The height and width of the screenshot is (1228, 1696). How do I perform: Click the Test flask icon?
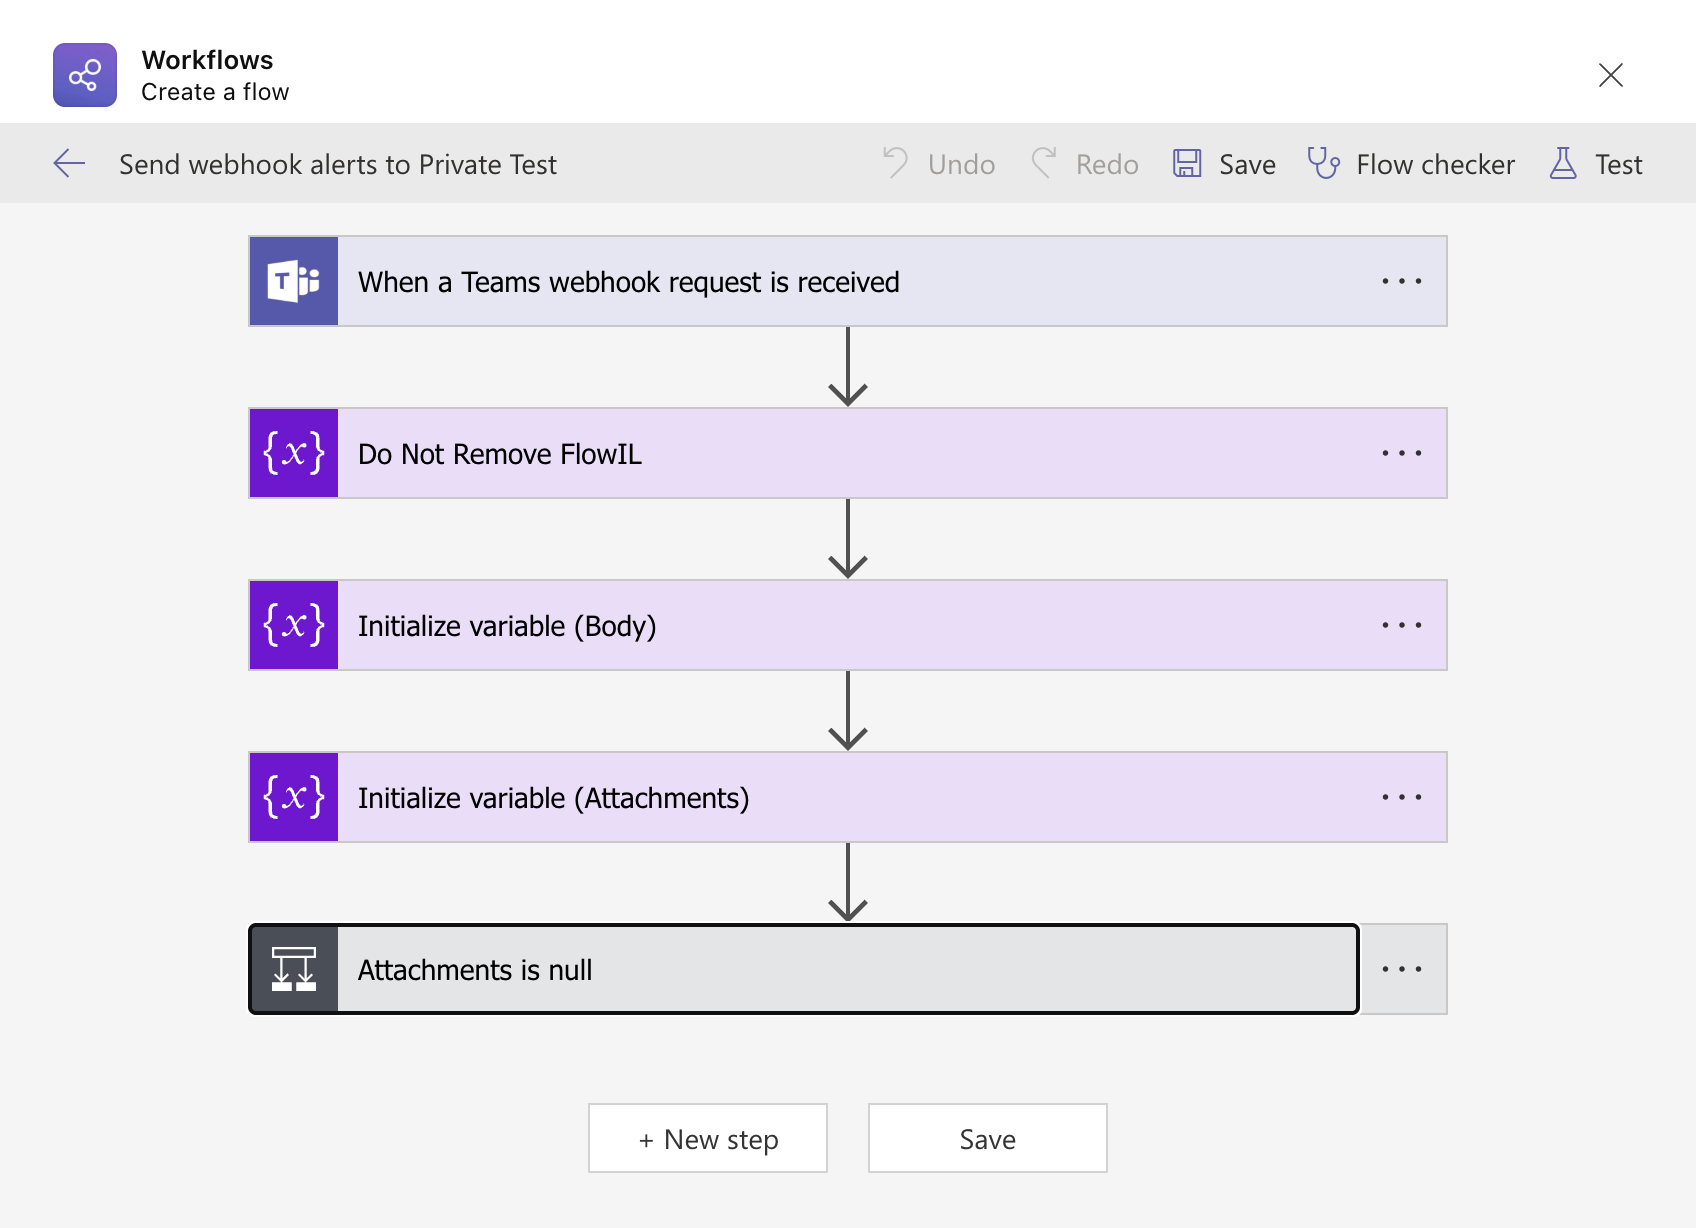pyautogui.click(x=1563, y=163)
